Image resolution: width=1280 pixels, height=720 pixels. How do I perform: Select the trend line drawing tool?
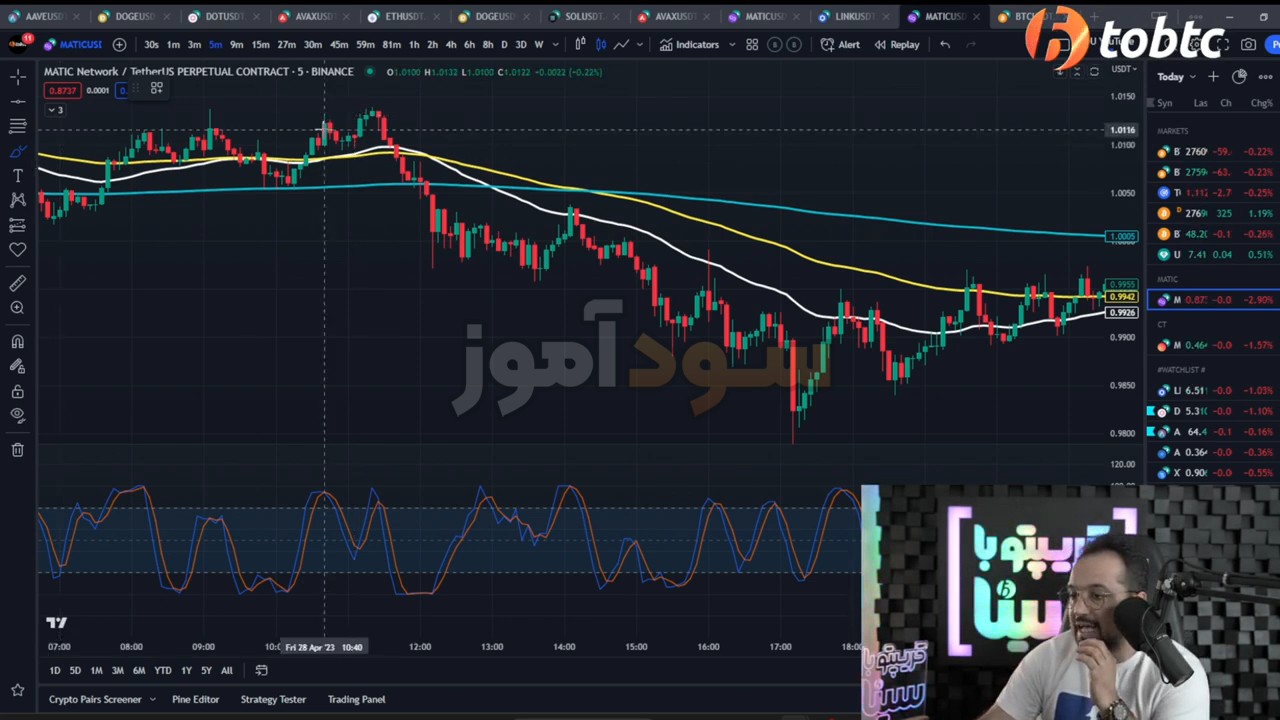click(x=18, y=101)
